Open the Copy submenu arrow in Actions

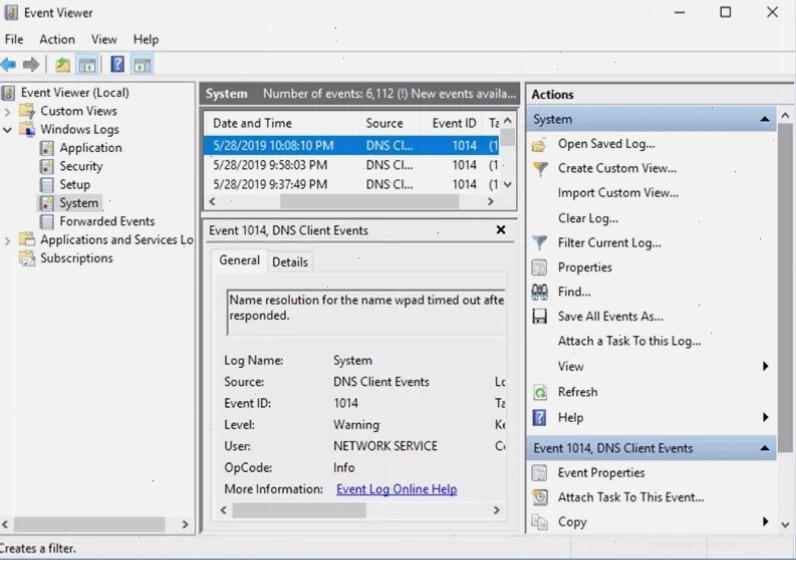pos(765,521)
